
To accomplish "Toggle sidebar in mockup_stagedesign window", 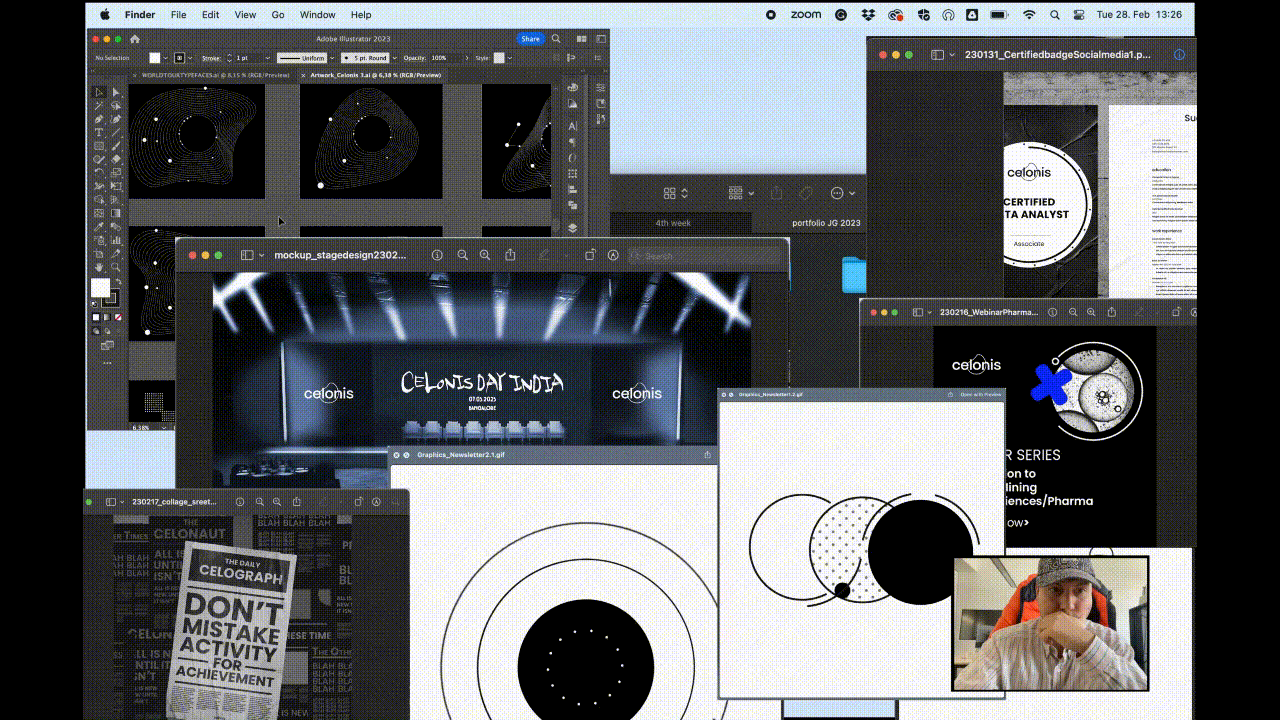I will pyautogui.click(x=247, y=255).
